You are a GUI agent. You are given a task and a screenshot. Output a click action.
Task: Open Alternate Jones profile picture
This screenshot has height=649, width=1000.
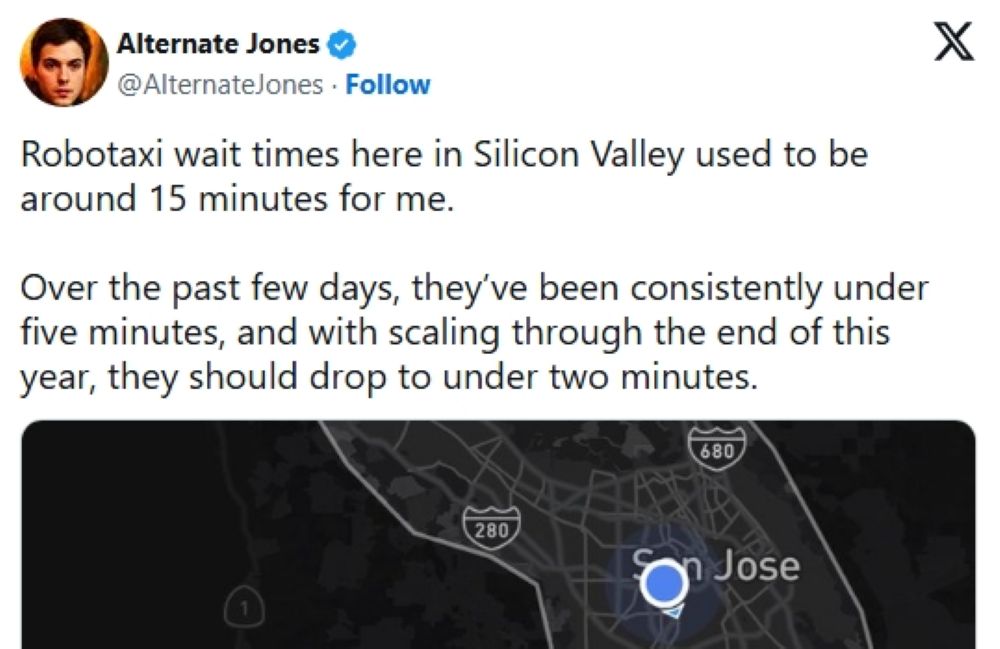(x=64, y=61)
